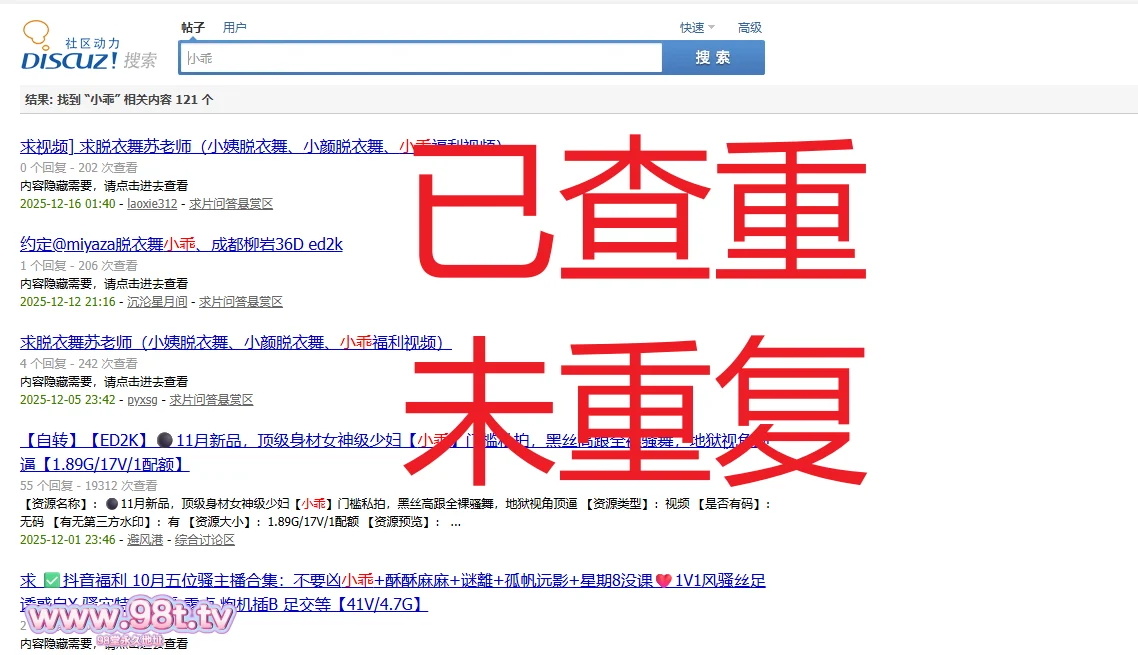The image size is (1138, 655).
Task: Open 求片问答悬赏区 forum beside 沉沦星月间
Action: coord(241,302)
